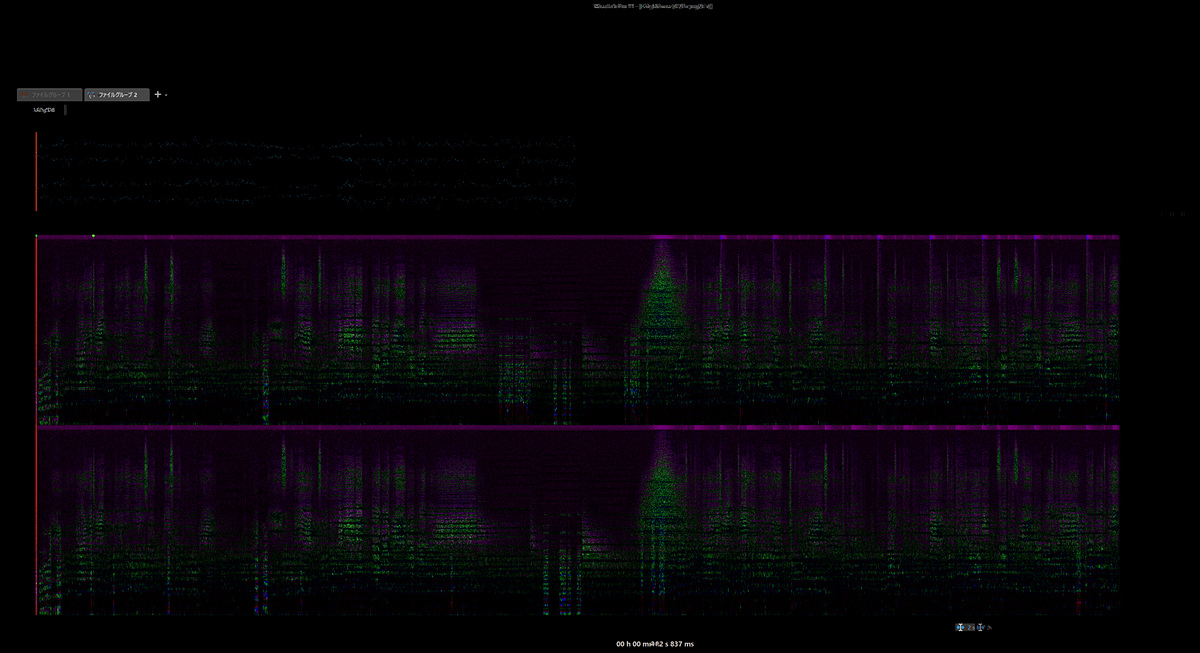
Task: Switch to the ファイルグループ 1 tab
Action: (48, 94)
